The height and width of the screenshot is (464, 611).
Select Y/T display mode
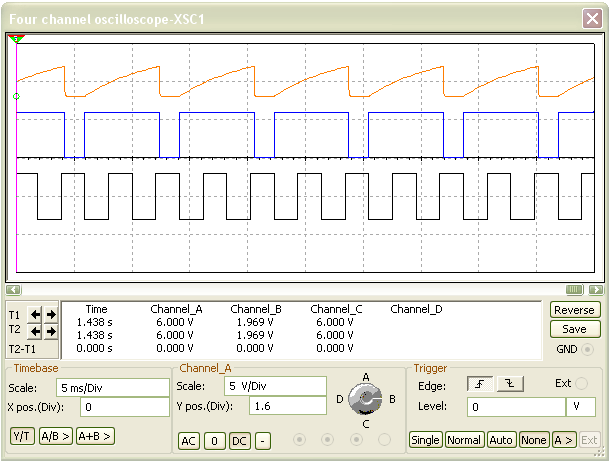pyautogui.click(x=22, y=436)
